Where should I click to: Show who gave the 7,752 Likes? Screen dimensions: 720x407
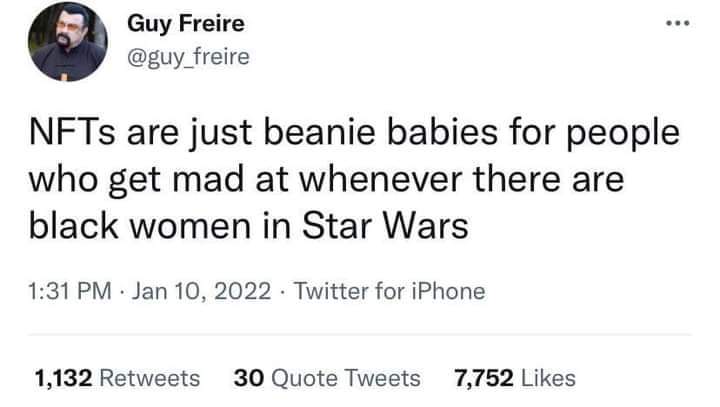[515, 379]
